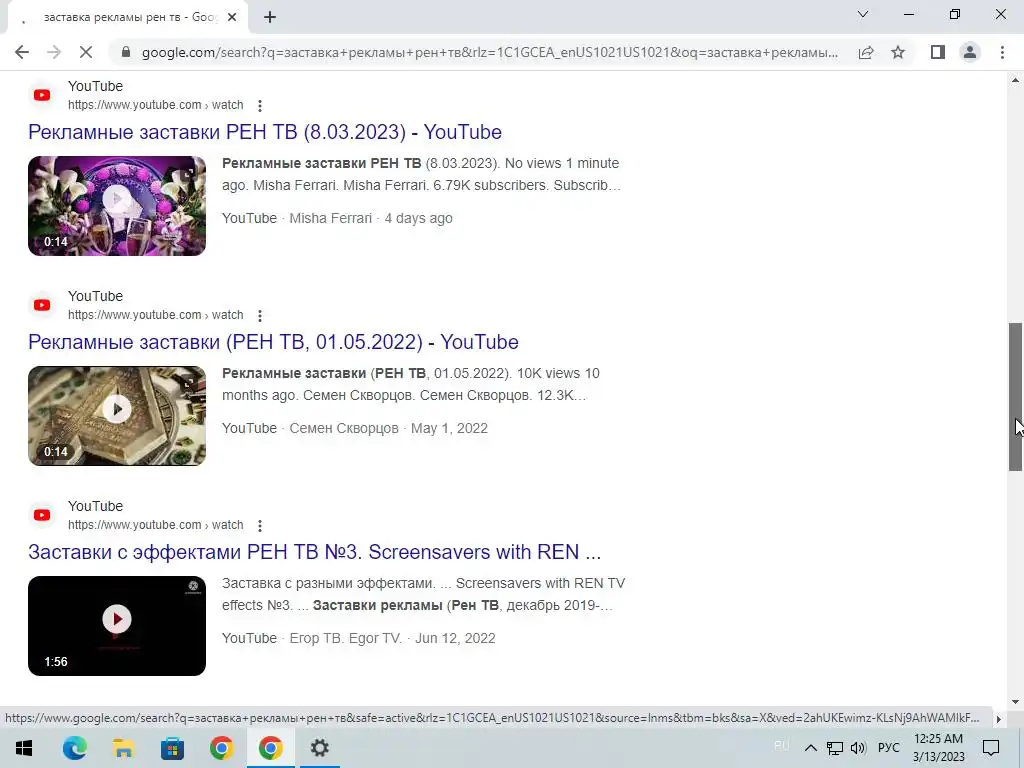This screenshot has width=1024, height=768.
Task: Open Settings from the taskbar gear
Action: [x=319, y=748]
